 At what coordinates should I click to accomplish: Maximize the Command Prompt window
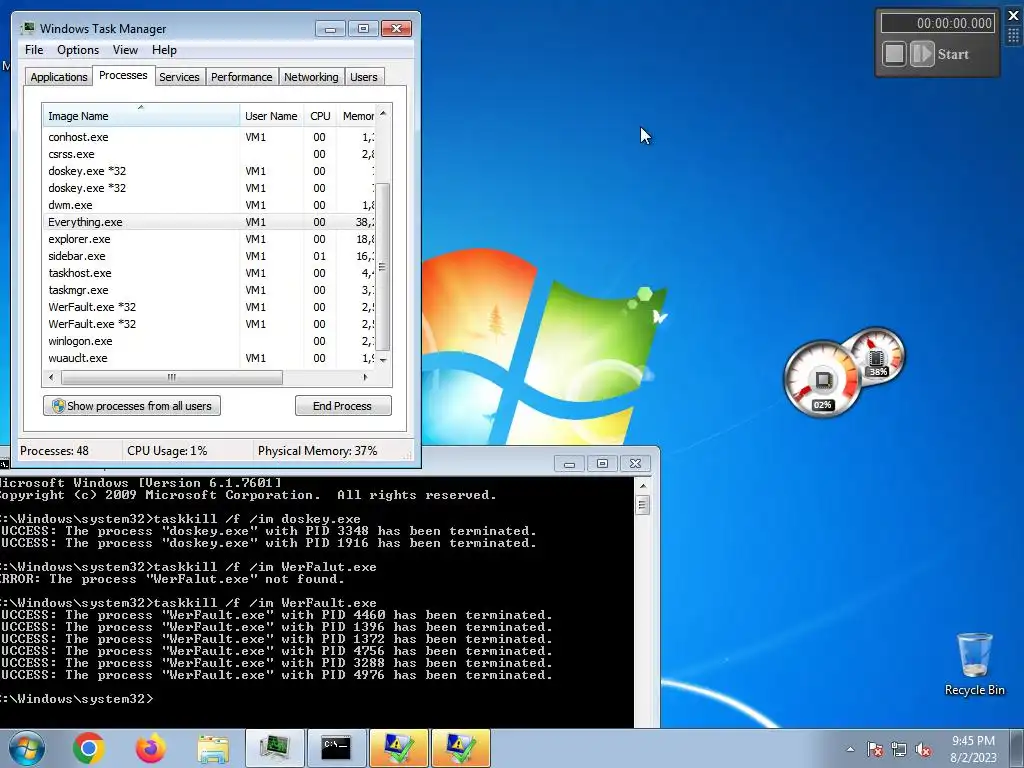click(602, 463)
